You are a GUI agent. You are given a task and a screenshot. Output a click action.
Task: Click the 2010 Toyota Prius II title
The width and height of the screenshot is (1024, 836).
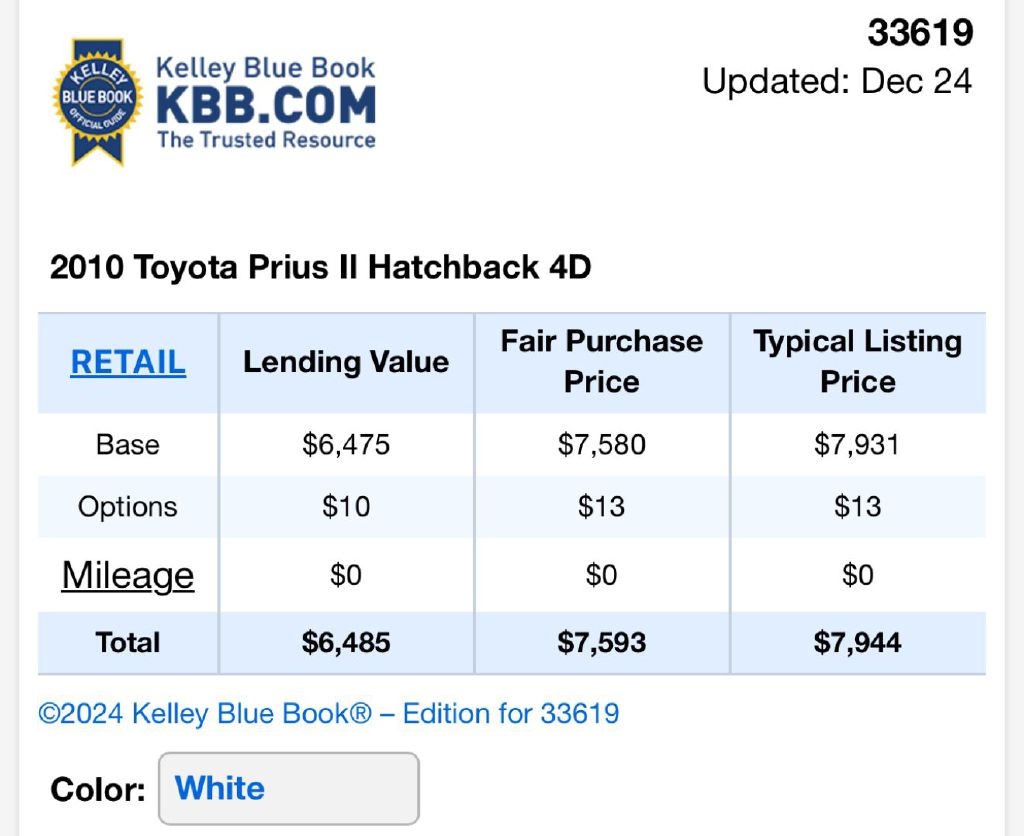(320, 268)
